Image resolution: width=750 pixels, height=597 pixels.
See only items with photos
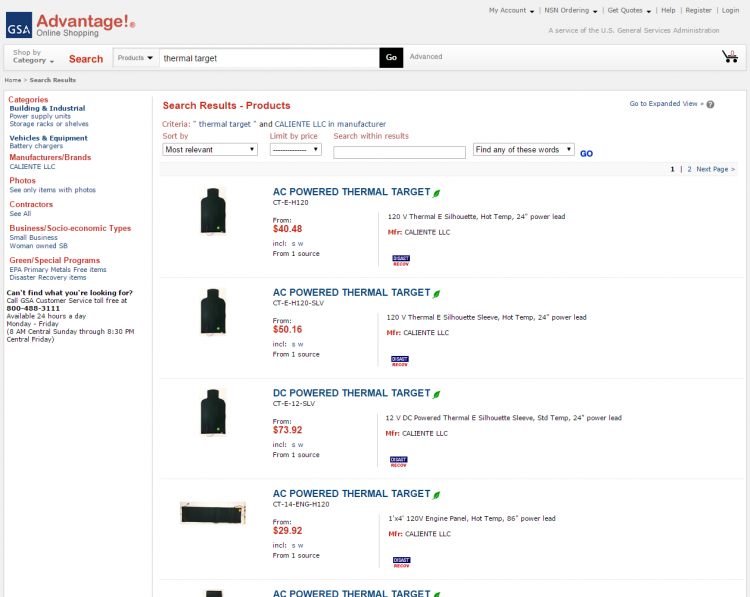tap(53, 190)
